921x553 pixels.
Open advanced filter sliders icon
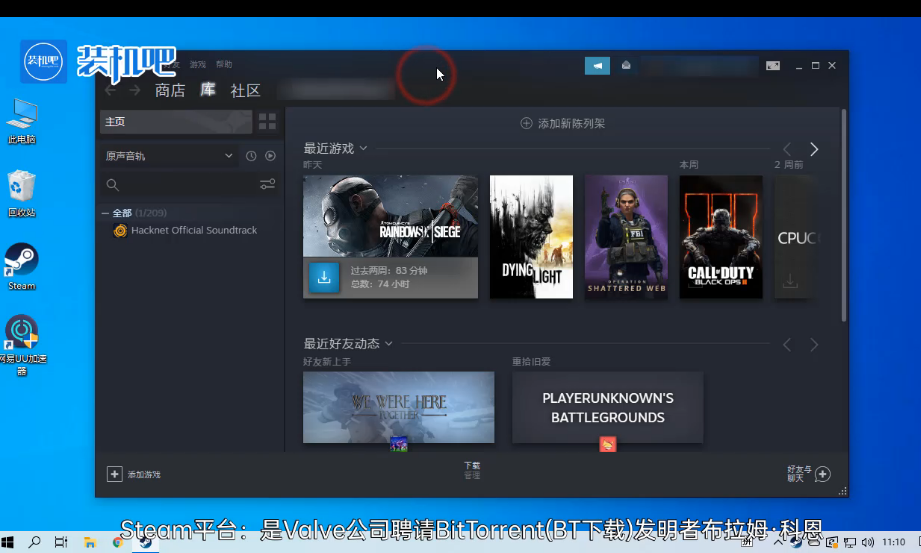pos(267,185)
